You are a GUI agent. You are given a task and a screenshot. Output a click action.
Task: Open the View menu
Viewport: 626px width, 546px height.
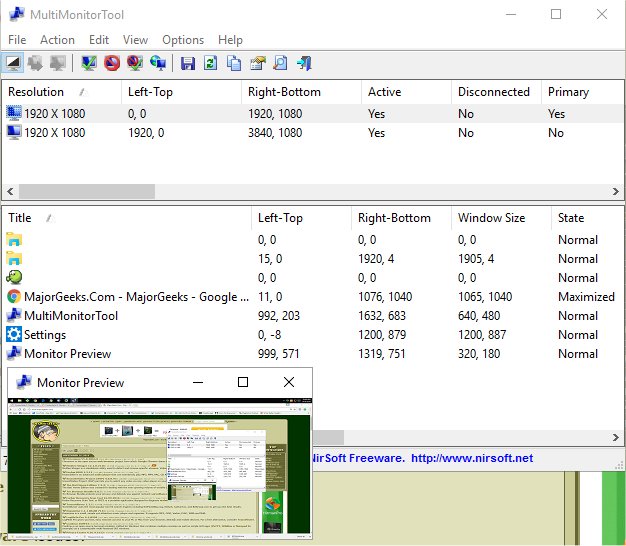(x=135, y=40)
